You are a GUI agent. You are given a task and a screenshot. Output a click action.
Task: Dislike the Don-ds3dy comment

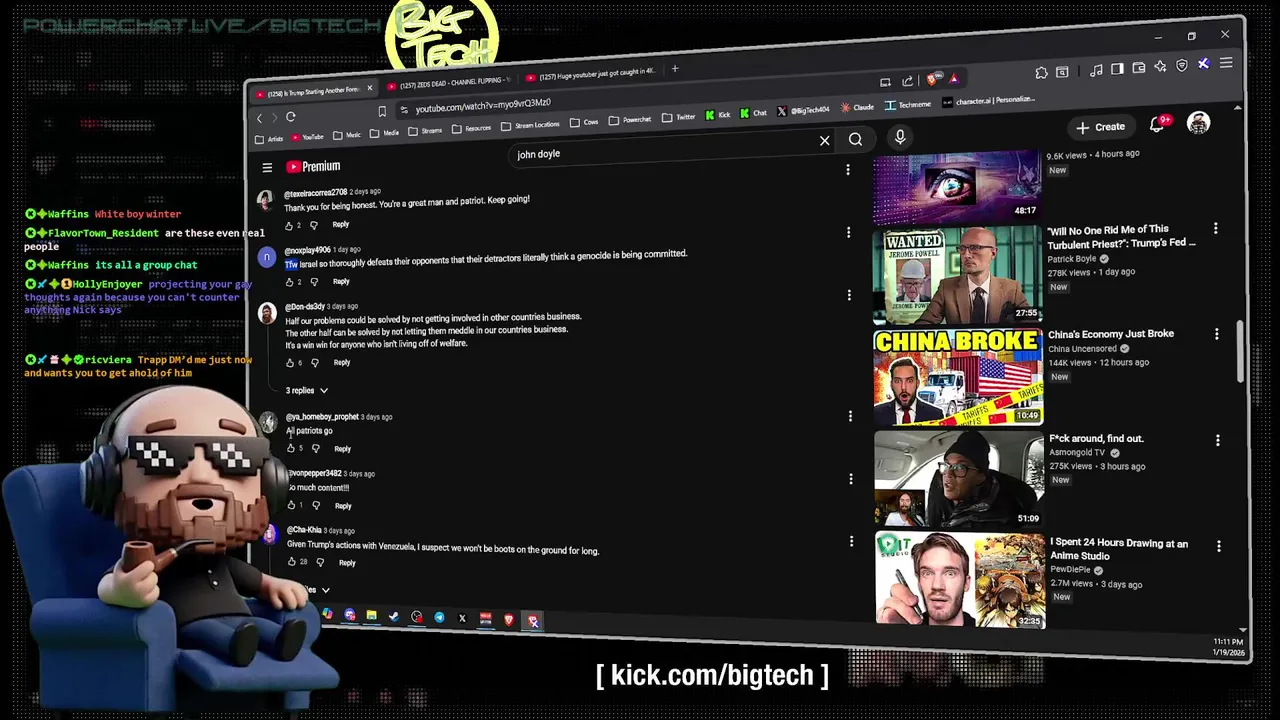point(315,363)
